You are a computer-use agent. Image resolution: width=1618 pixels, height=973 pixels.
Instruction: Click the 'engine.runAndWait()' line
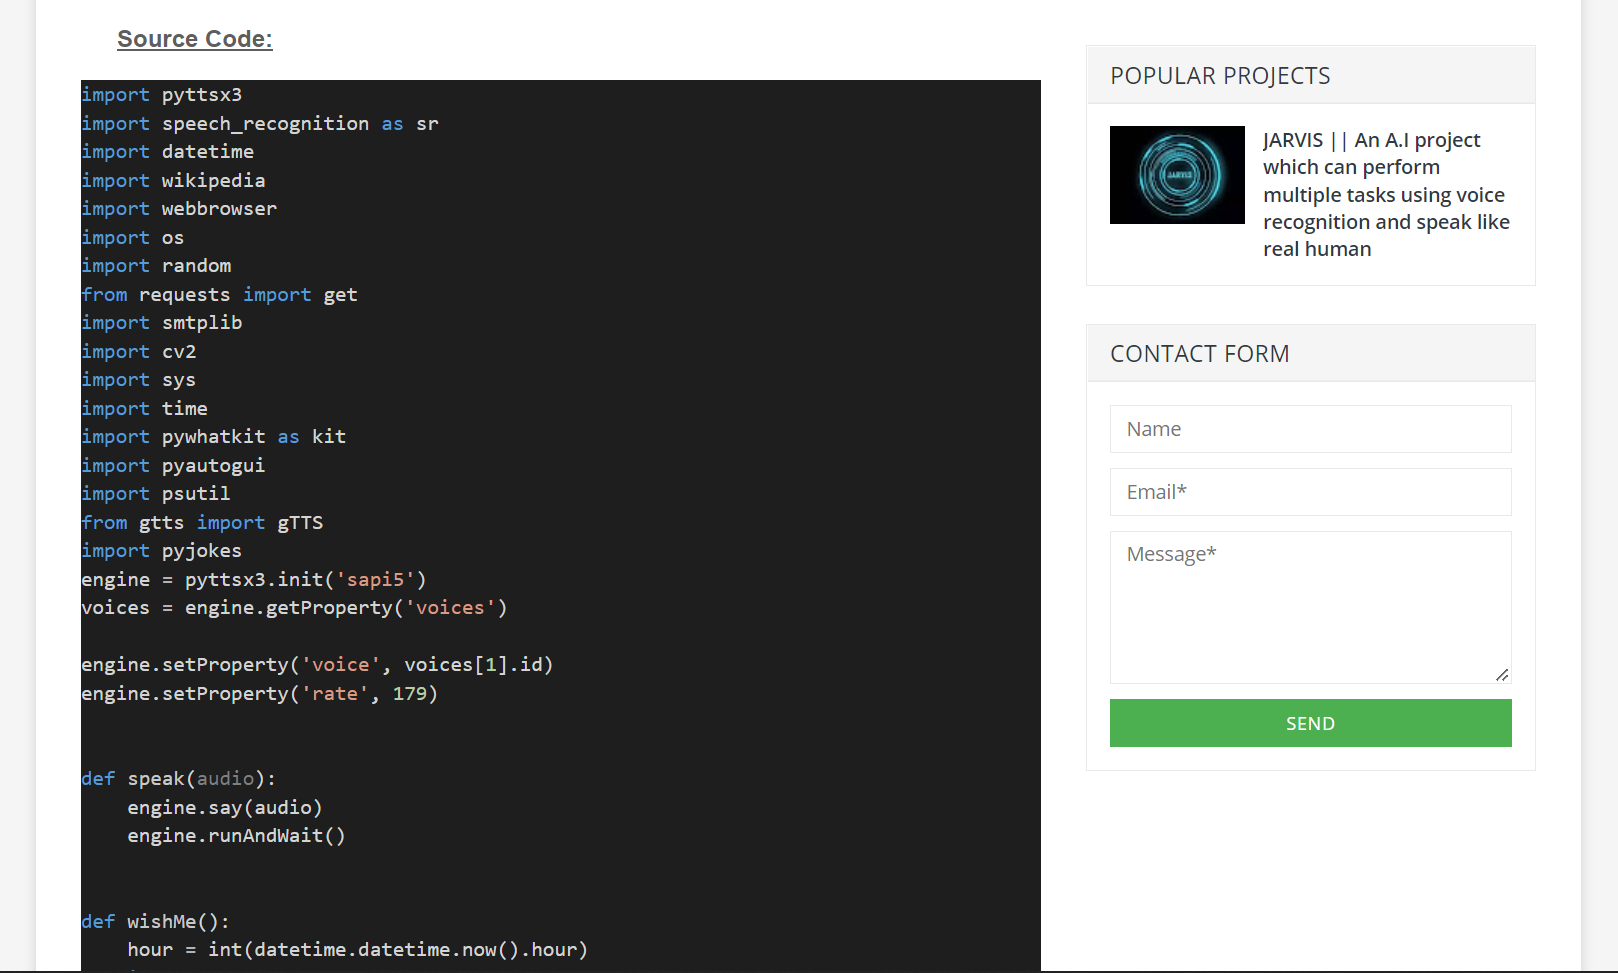tap(237, 836)
